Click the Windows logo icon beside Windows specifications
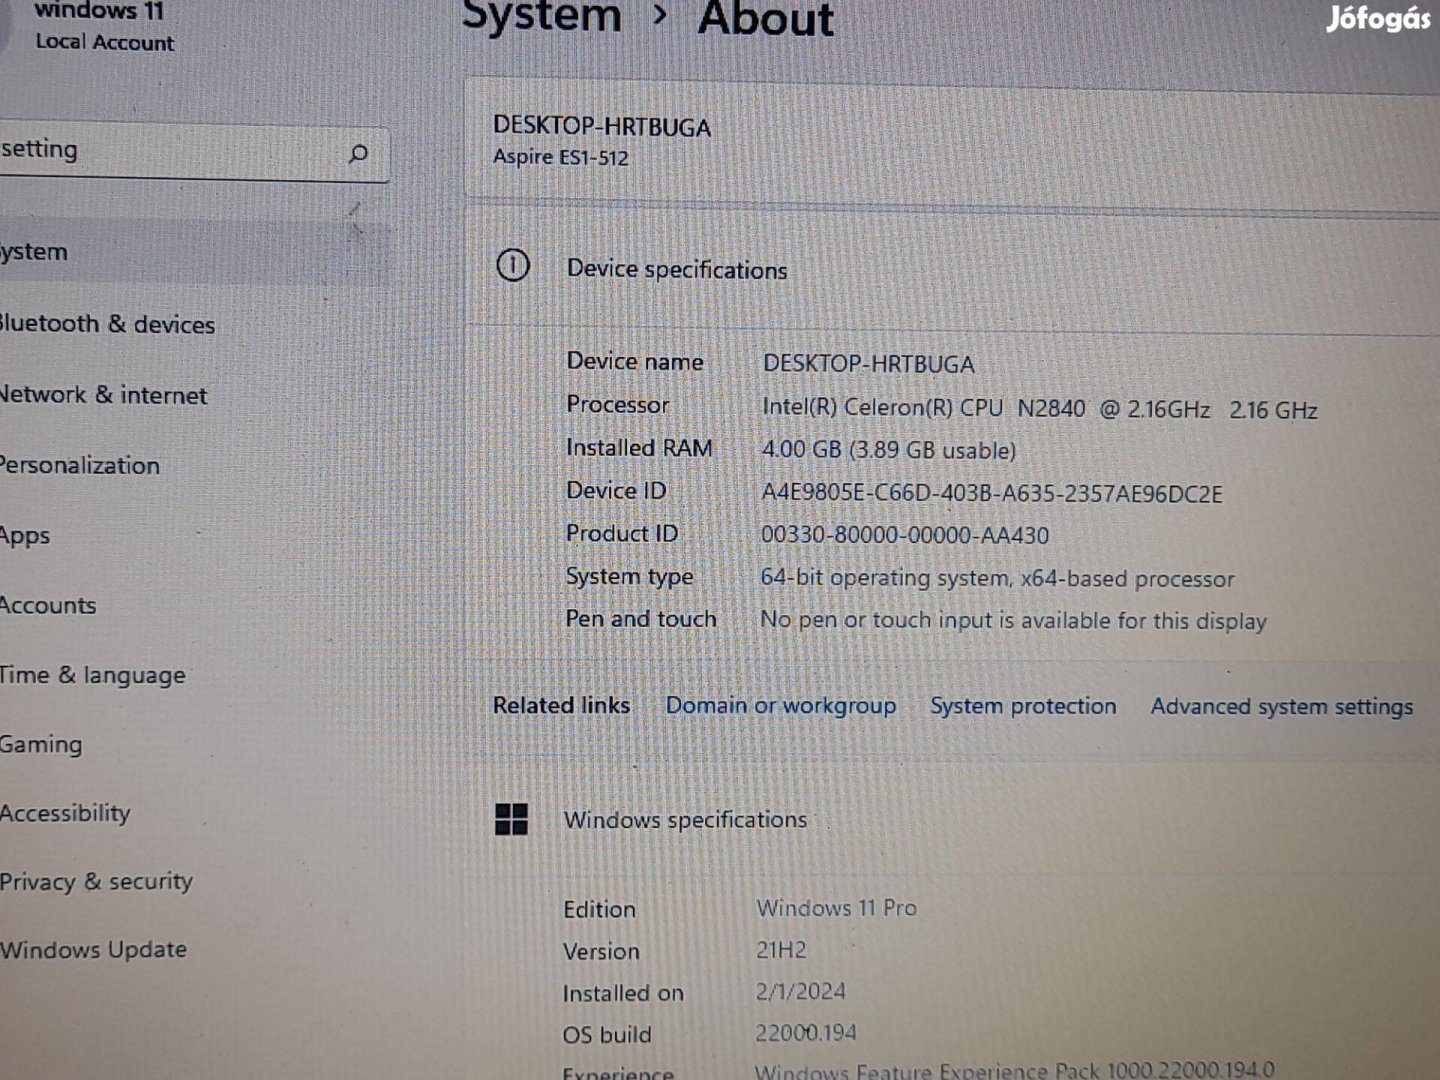Image resolution: width=1440 pixels, height=1080 pixels. (x=512, y=819)
